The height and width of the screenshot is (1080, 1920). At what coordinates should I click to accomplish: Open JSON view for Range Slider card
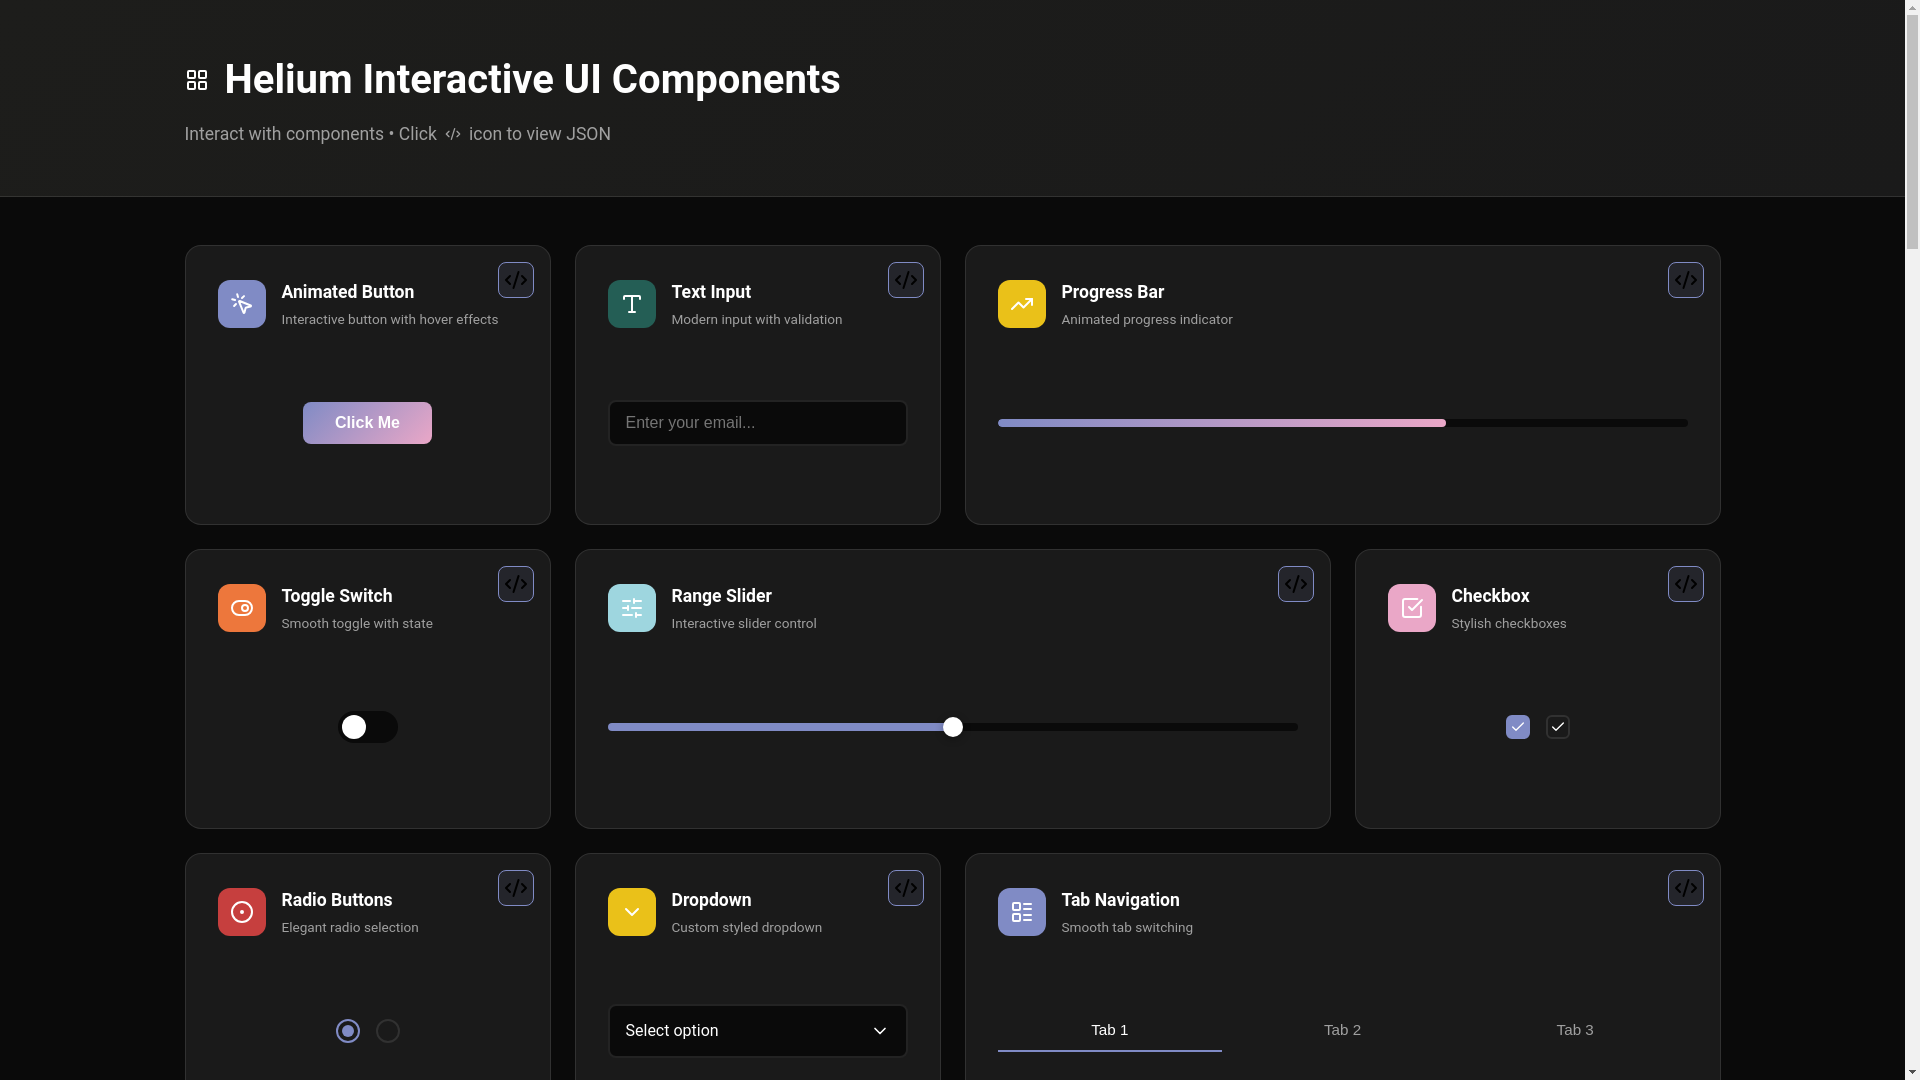(1296, 584)
